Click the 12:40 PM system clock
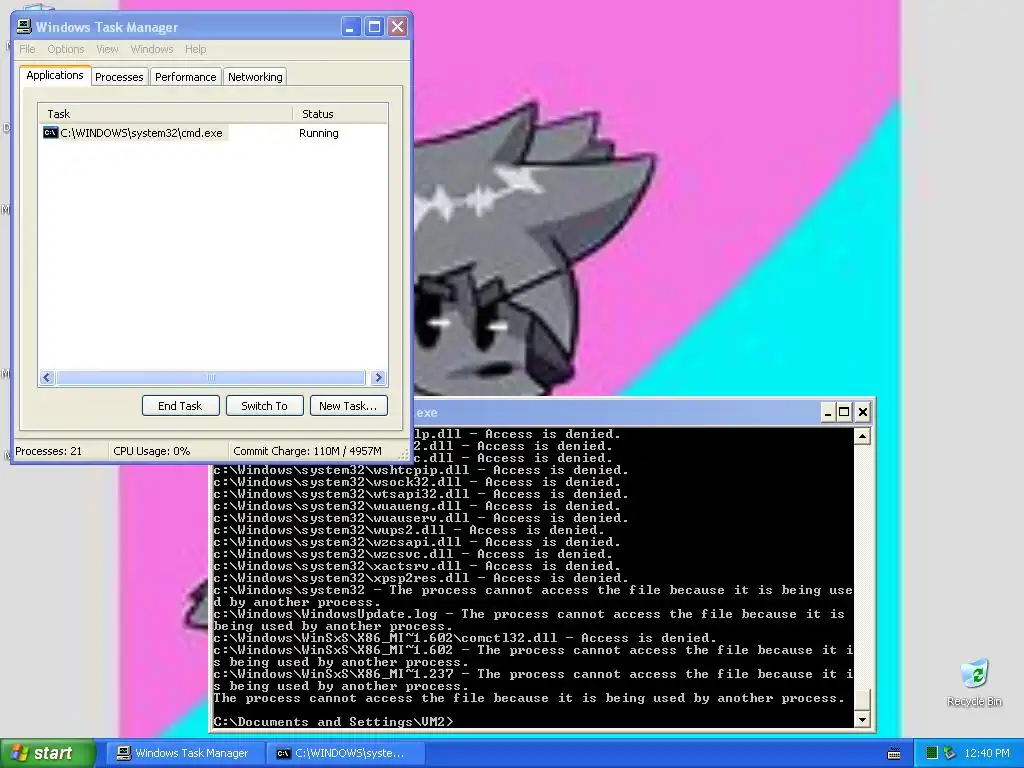1024x768 pixels. click(987, 753)
